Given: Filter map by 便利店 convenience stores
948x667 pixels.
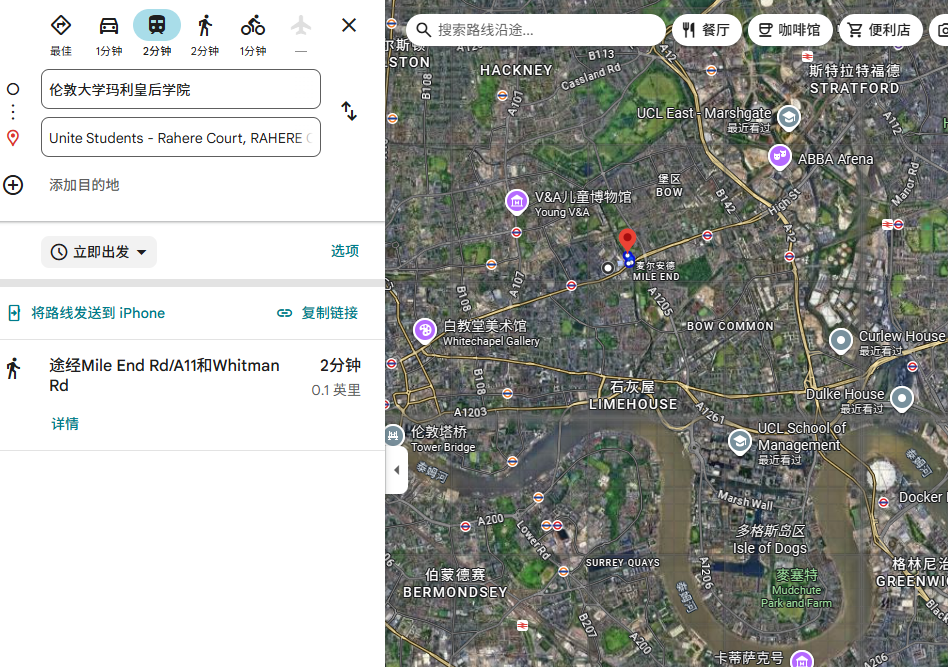Looking at the screenshot, I should [880, 30].
